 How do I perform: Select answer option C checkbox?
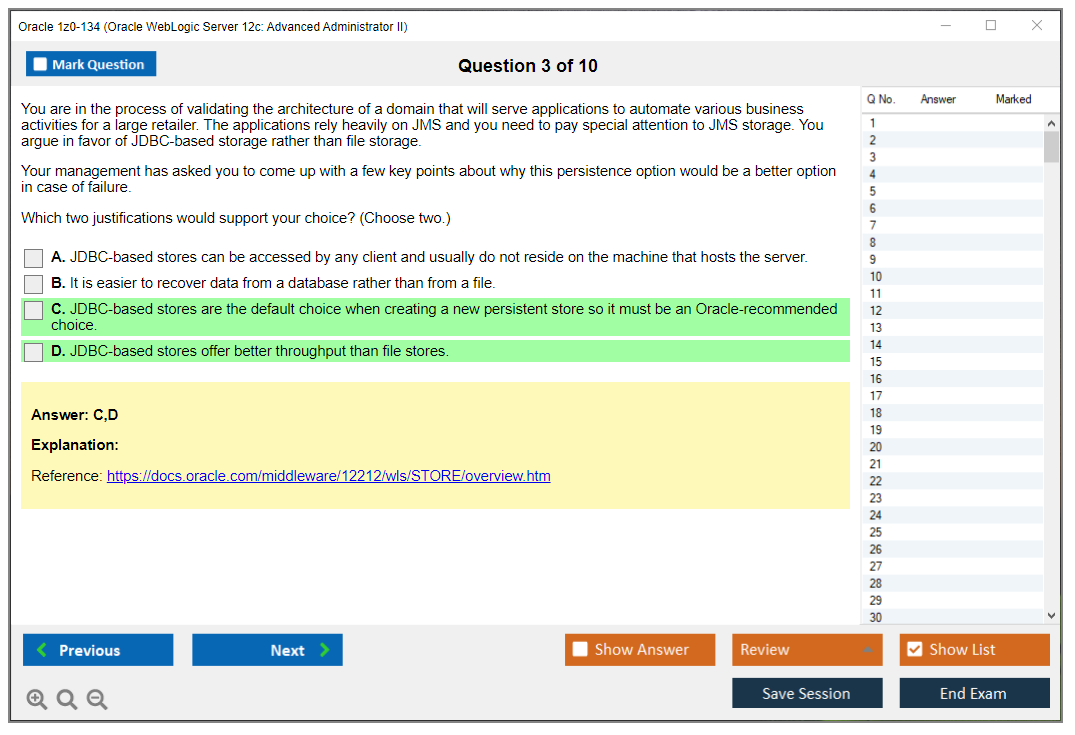coord(34,310)
